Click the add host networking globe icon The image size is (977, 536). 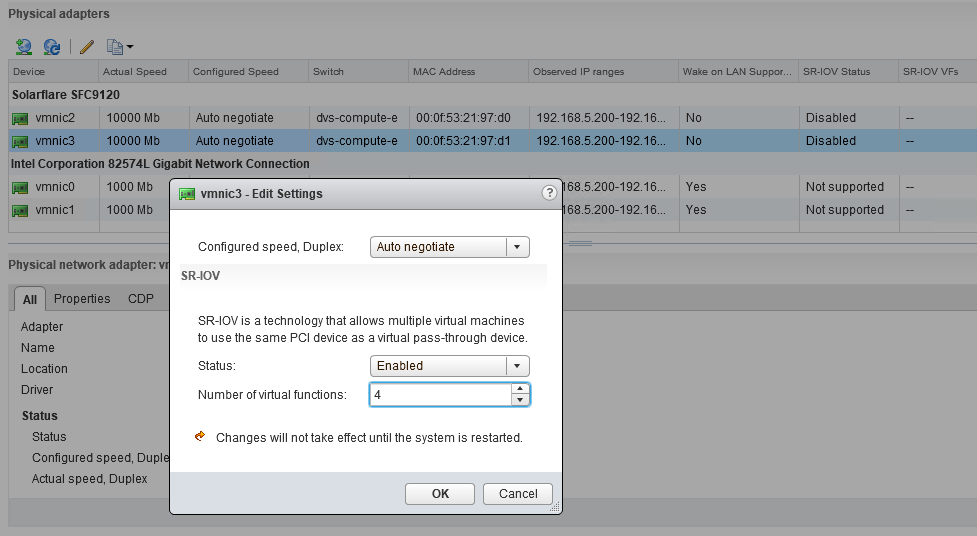point(24,47)
